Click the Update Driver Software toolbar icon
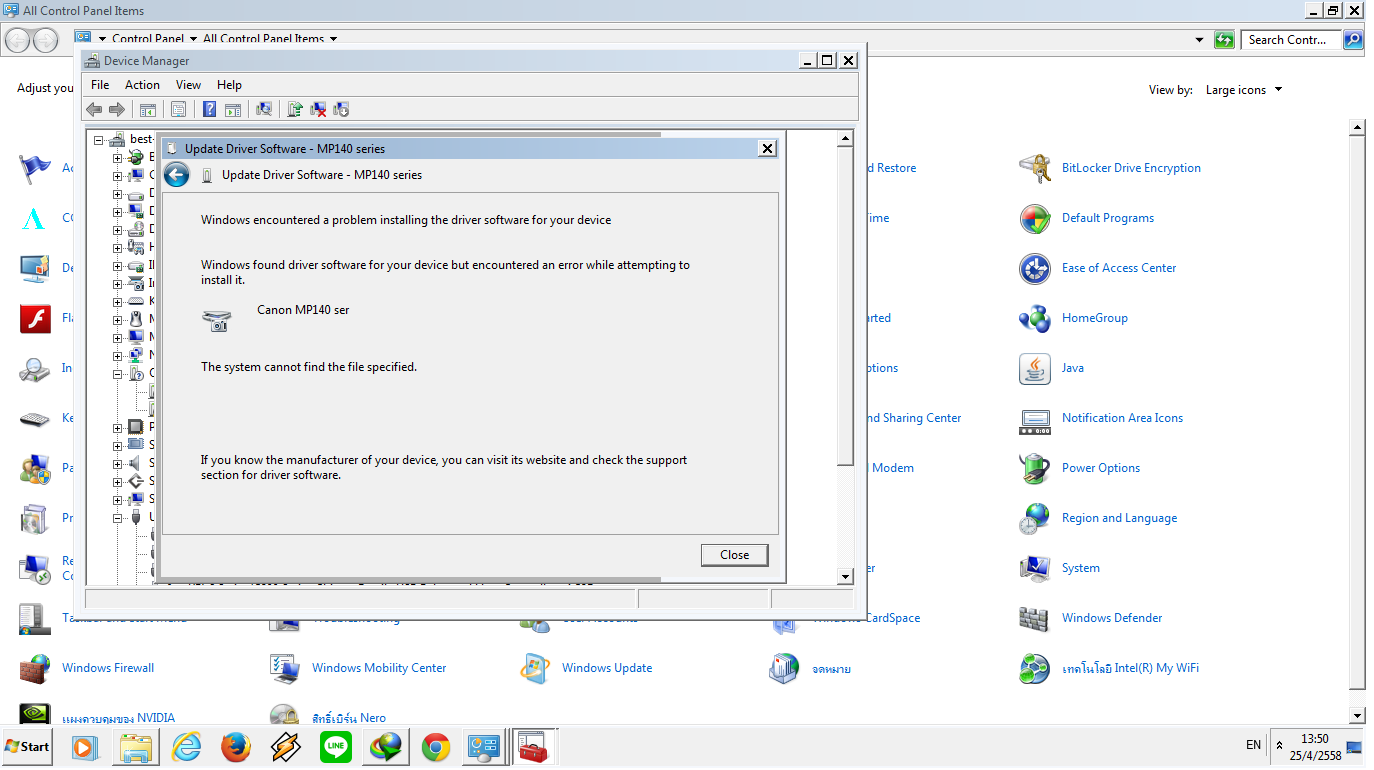This screenshot has height=770, width=1374. pyautogui.click(x=295, y=109)
